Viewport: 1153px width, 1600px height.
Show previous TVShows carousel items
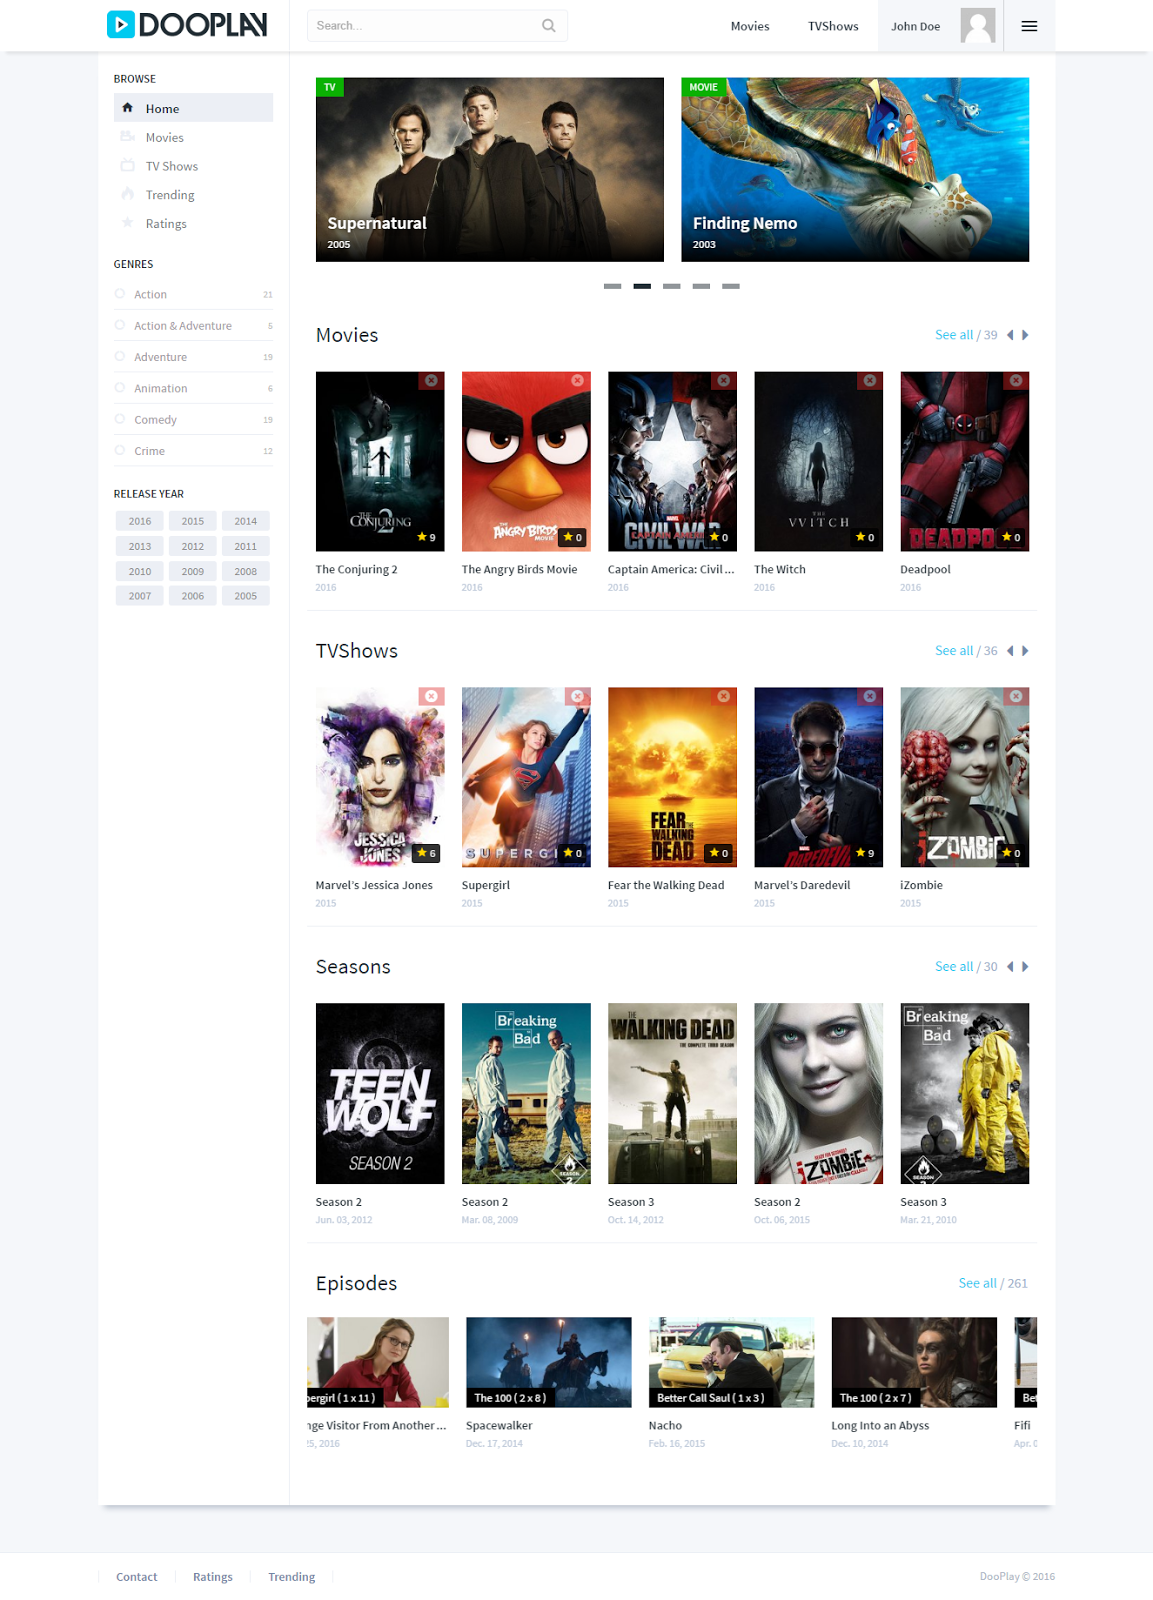(1010, 651)
